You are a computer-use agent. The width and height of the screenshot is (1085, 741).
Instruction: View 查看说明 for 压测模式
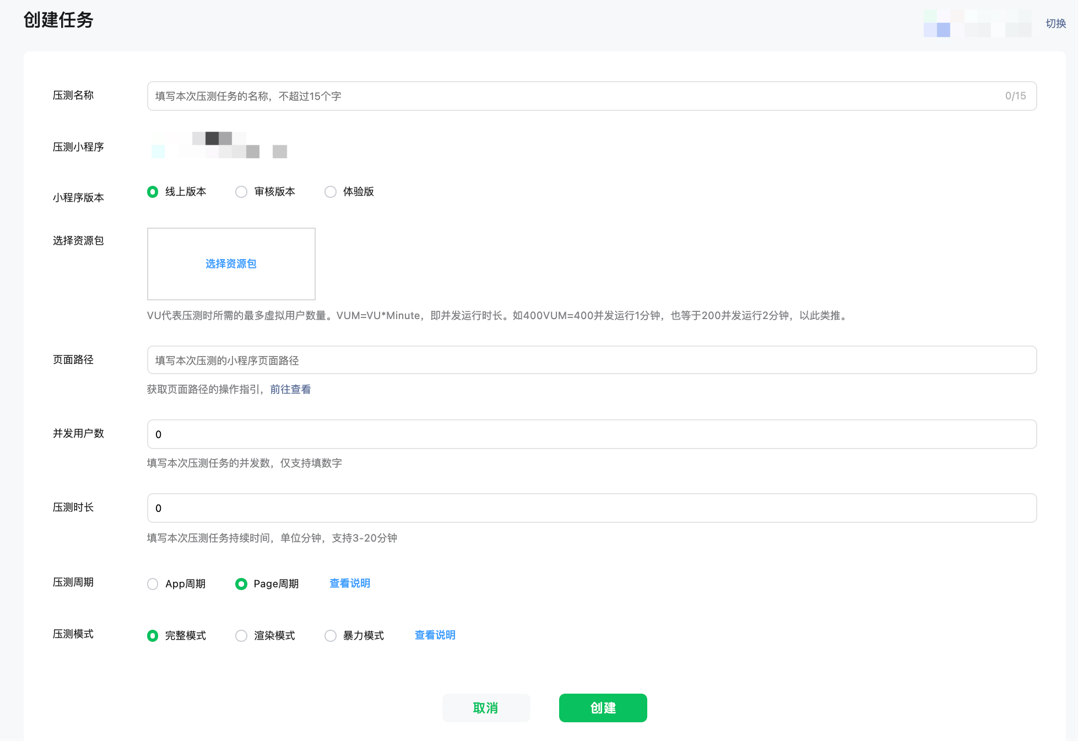[x=435, y=635]
